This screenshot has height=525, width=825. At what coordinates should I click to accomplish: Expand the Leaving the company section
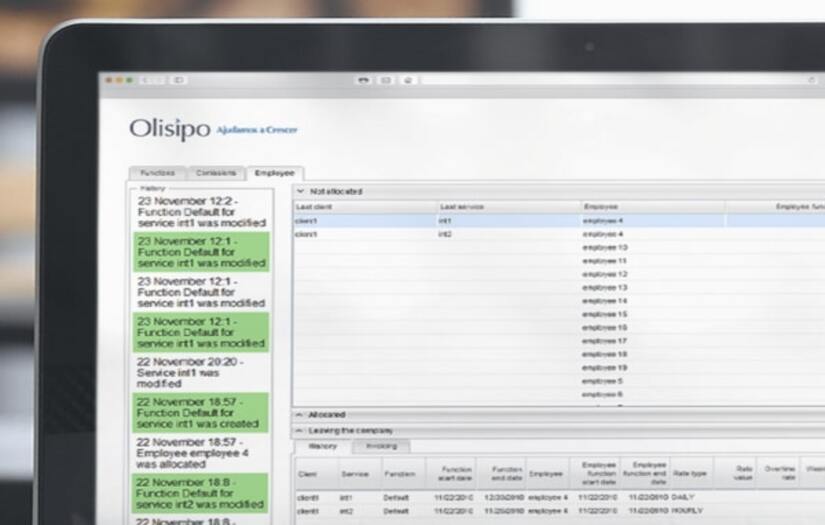[x=299, y=431]
